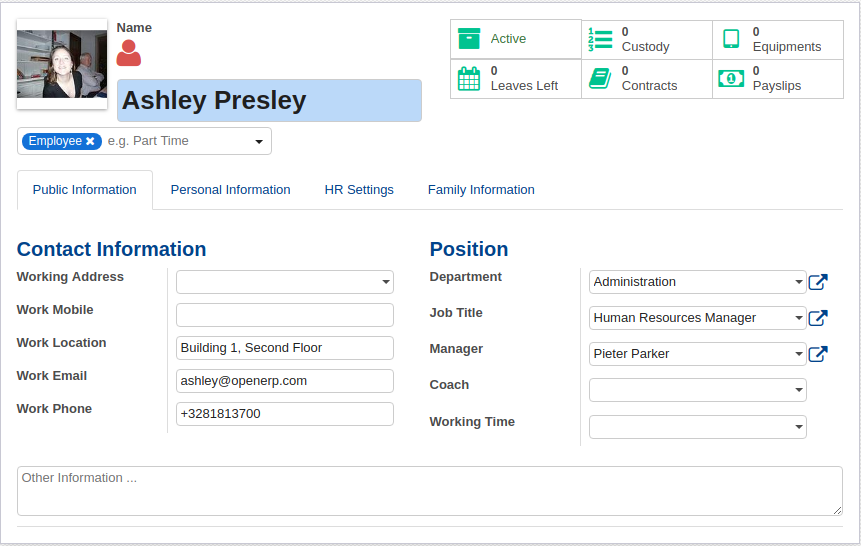Expand the Working Address dropdown
Screen dimensions: 861x546
pyautogui.click(x=386, y=283)
